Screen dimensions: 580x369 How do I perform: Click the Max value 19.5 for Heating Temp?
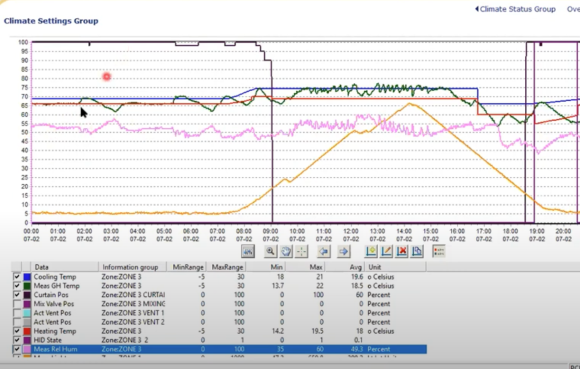pos(317,331)
